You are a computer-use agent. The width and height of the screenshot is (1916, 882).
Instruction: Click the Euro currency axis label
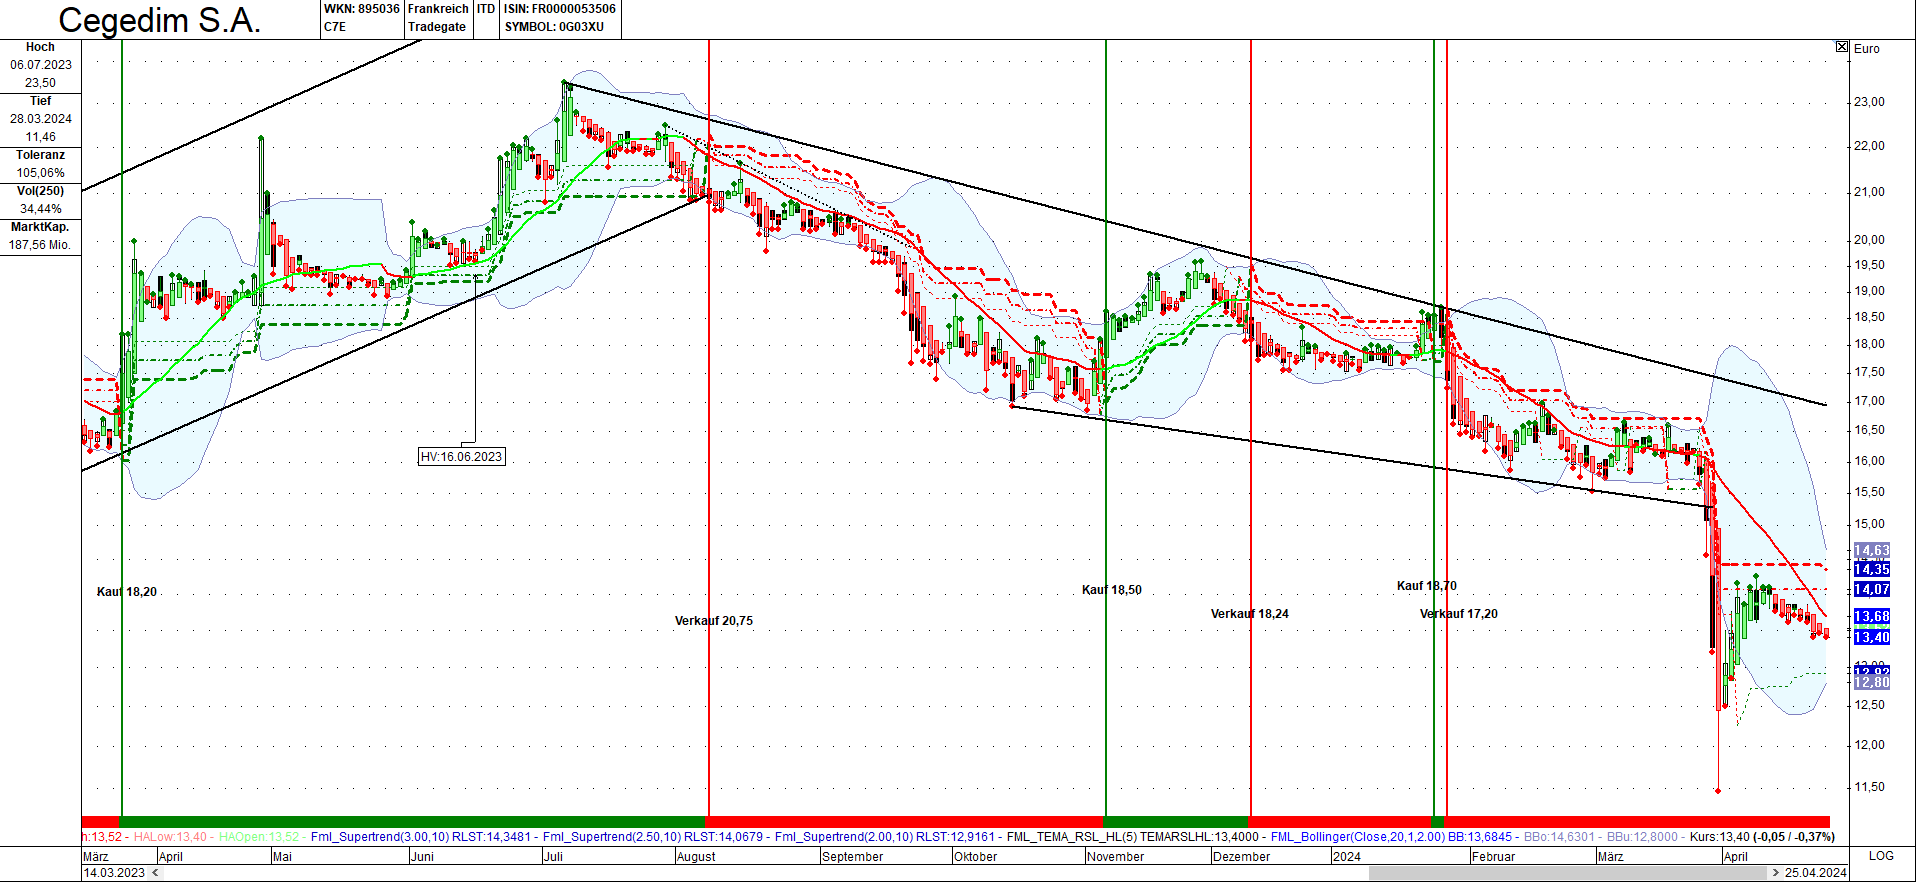(x=1866, y=49)
